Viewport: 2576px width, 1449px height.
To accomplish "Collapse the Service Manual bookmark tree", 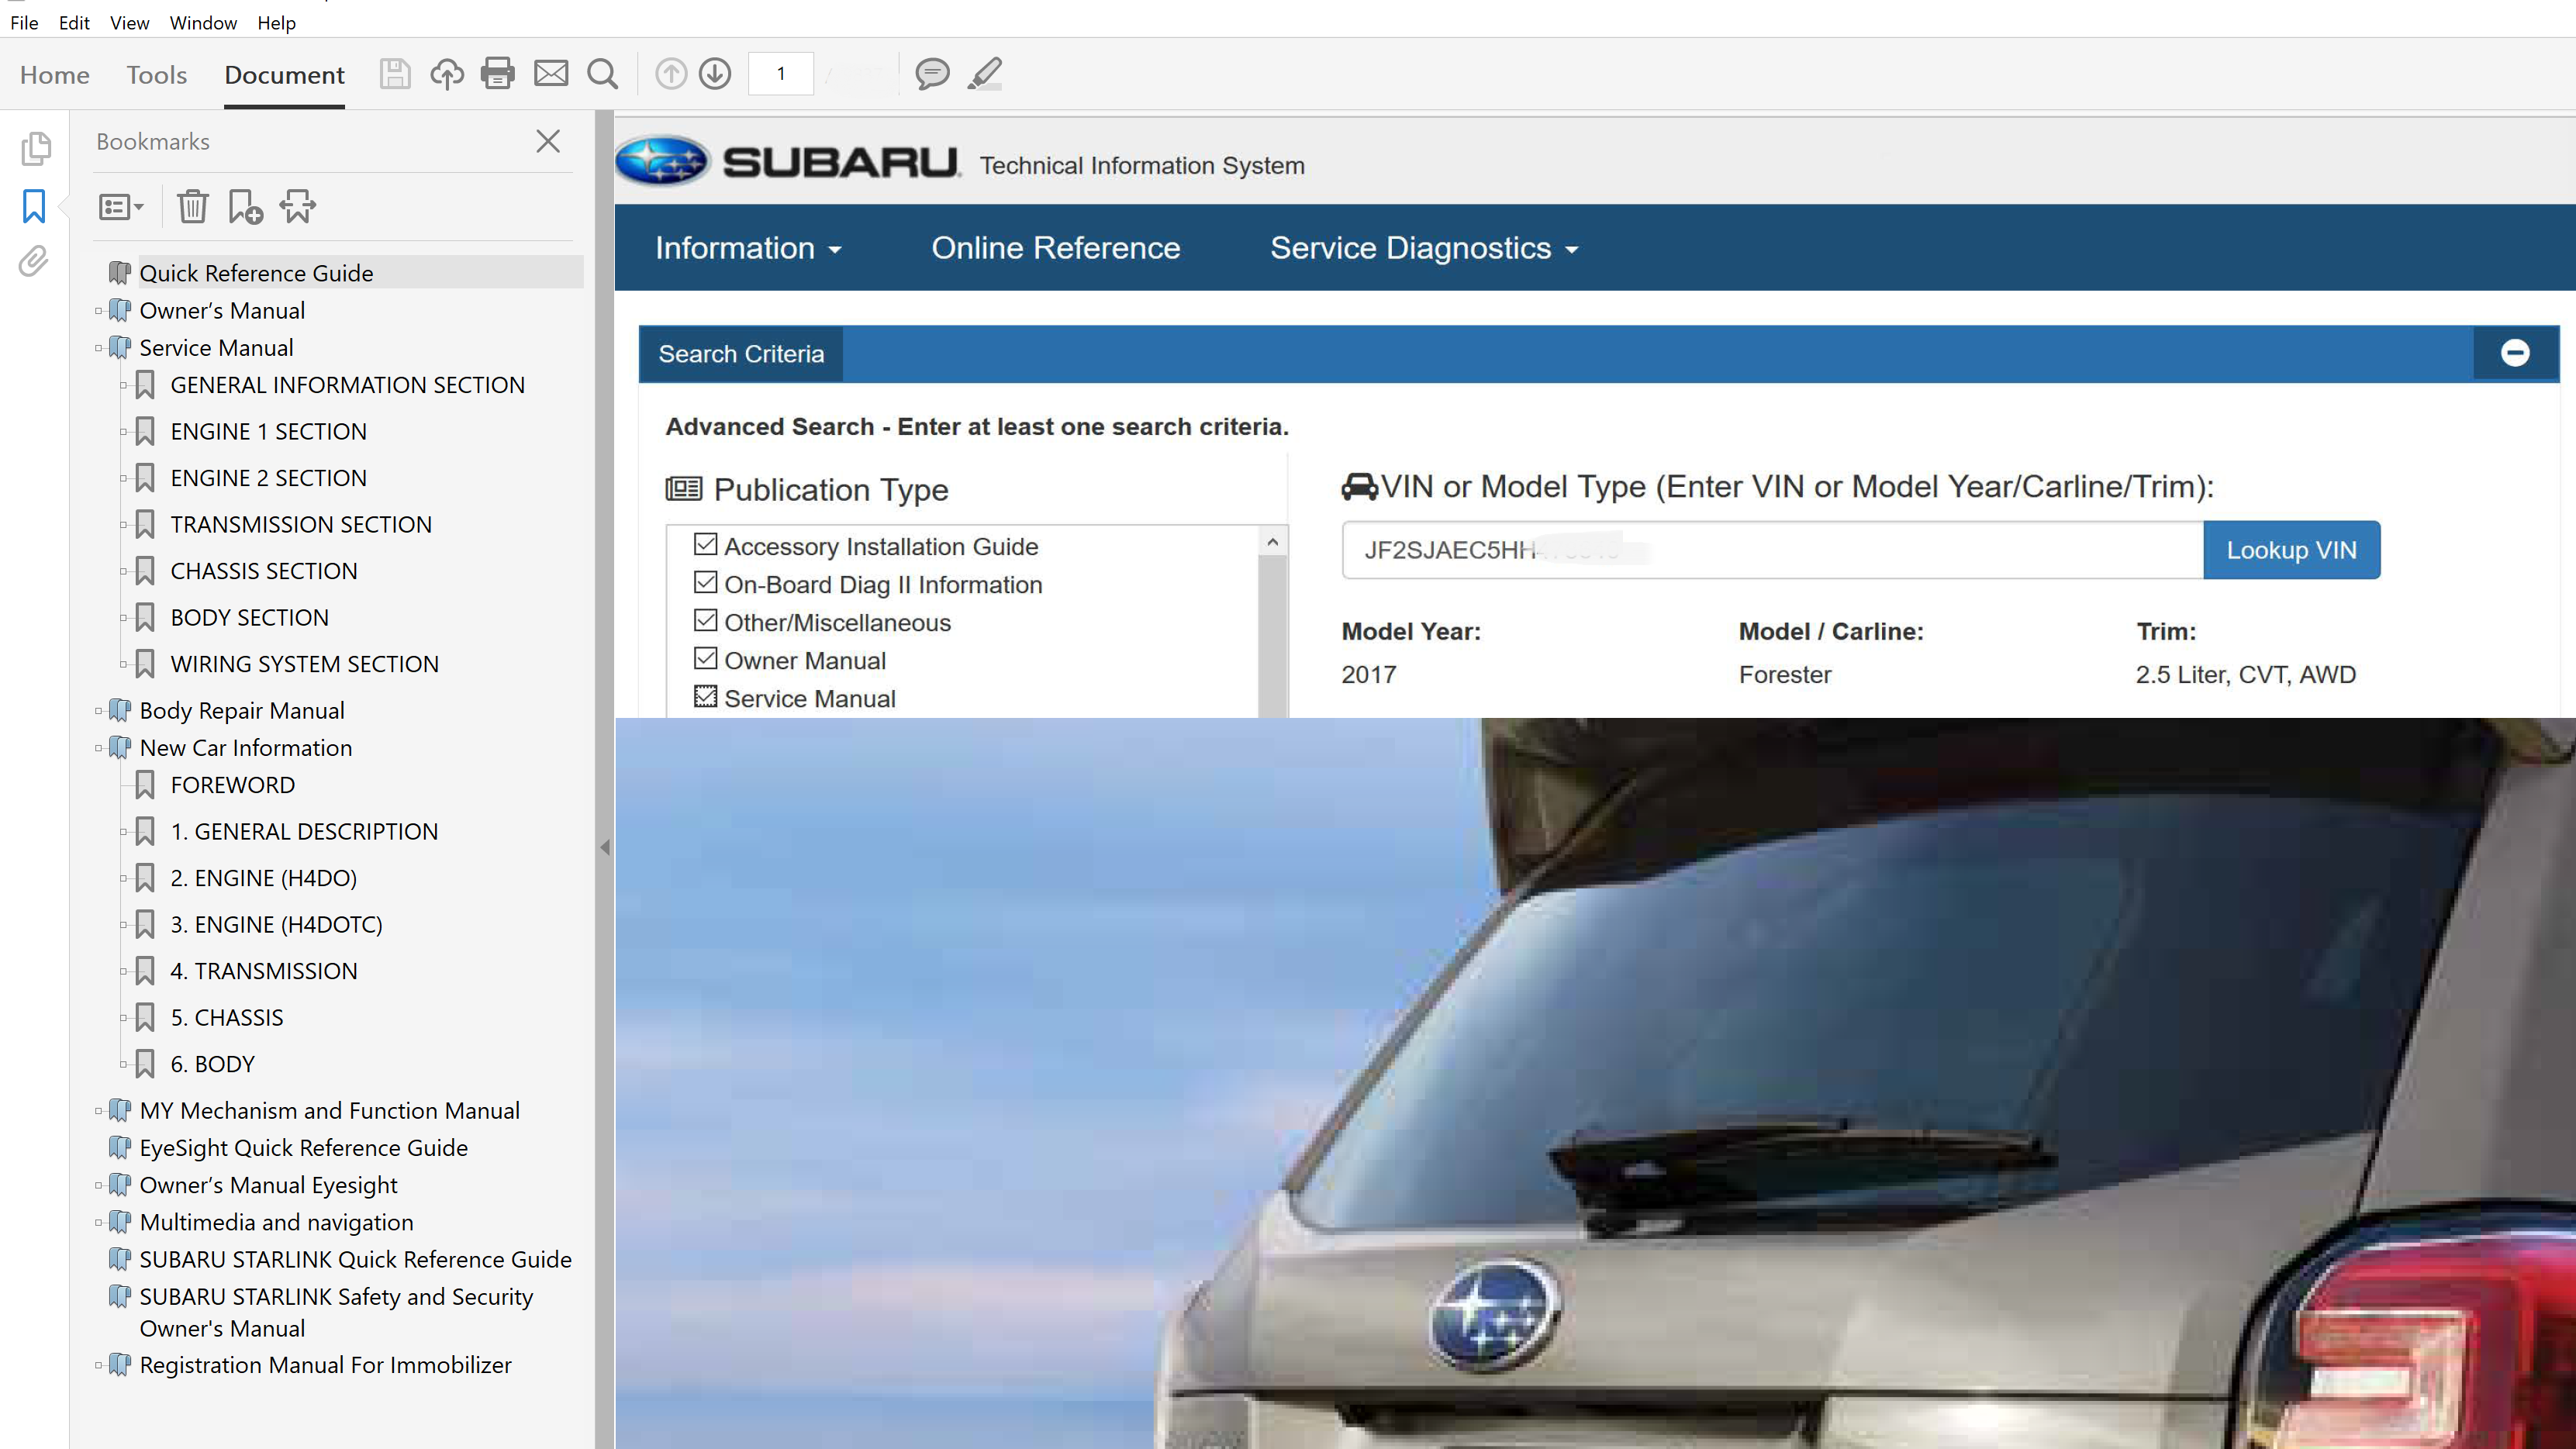I will point(99,348).
